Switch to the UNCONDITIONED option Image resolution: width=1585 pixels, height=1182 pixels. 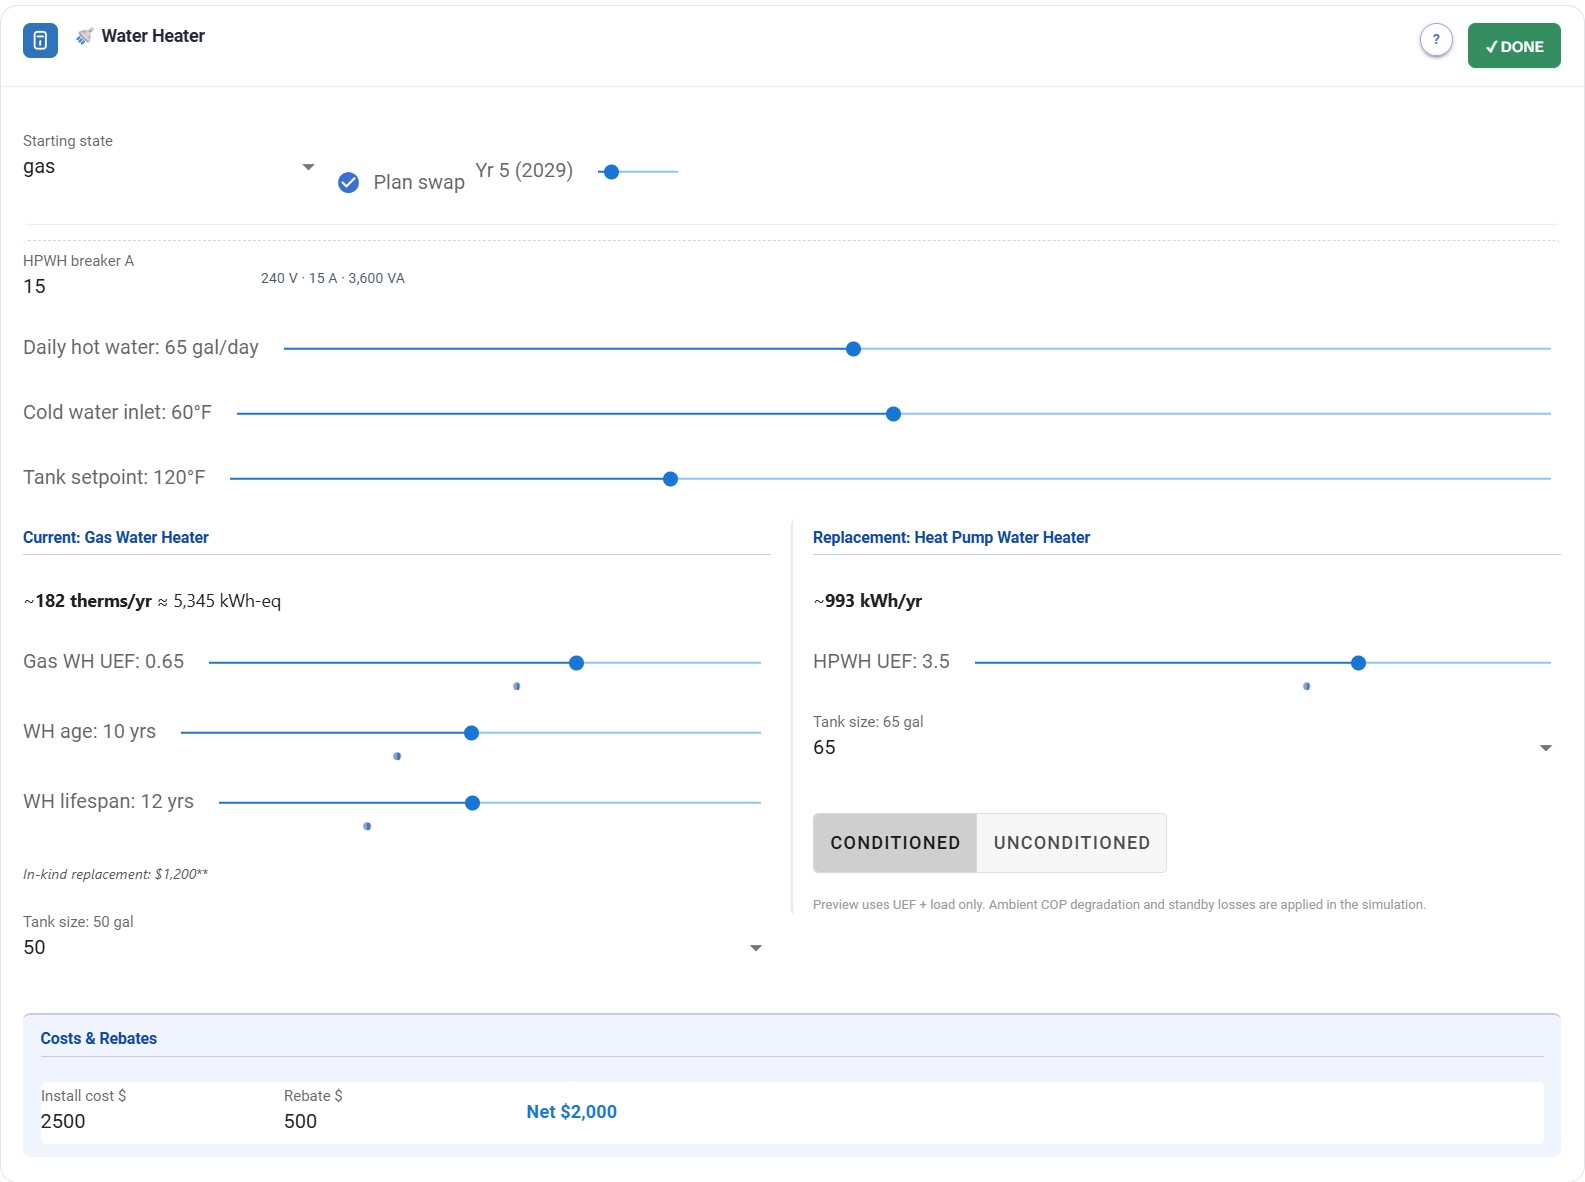click(x=1071, y=843)
